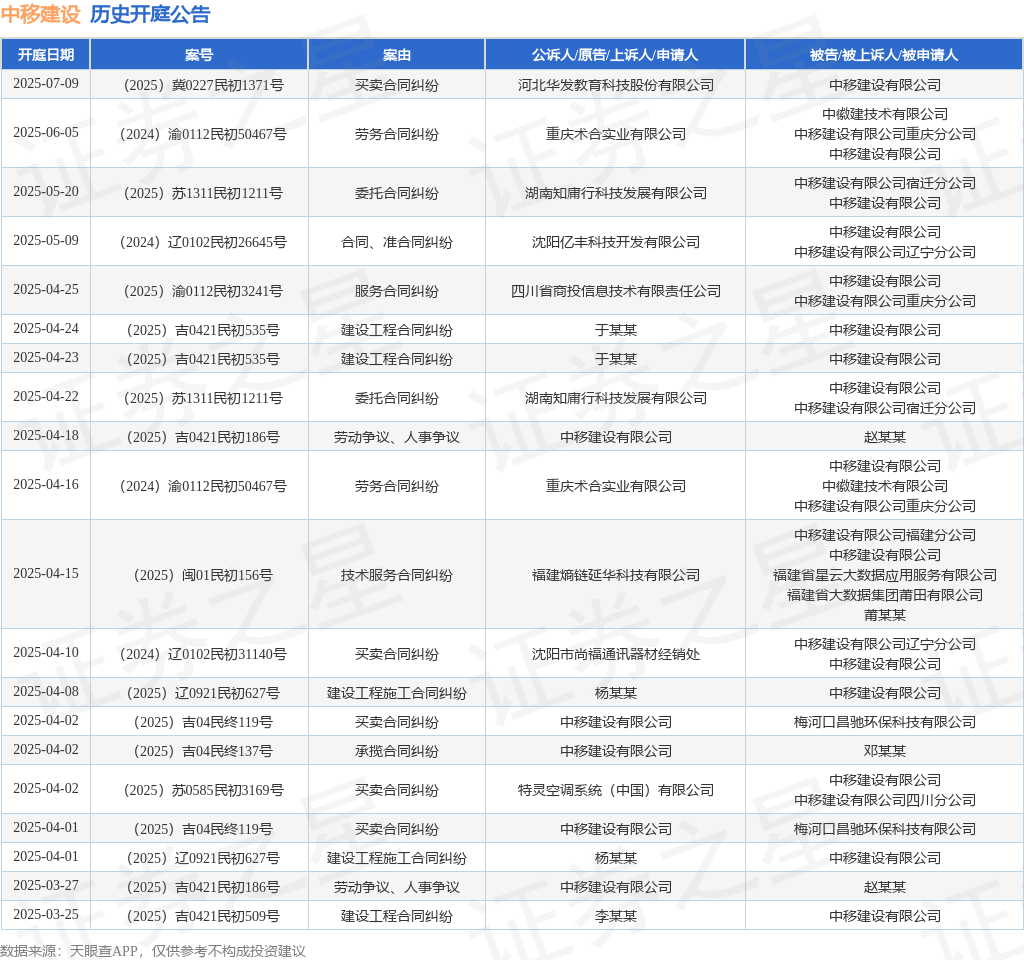Click 赵某某 in the 2025-04-18 row
1024x960 pixels.
point(885,438)
